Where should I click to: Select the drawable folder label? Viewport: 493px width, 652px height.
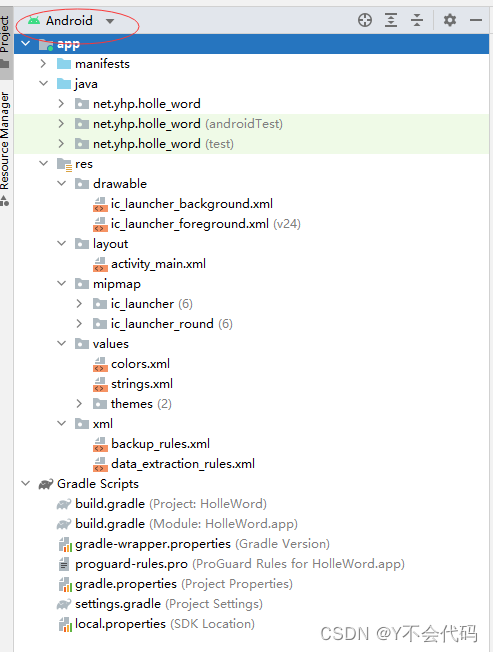tap(120, 183)
